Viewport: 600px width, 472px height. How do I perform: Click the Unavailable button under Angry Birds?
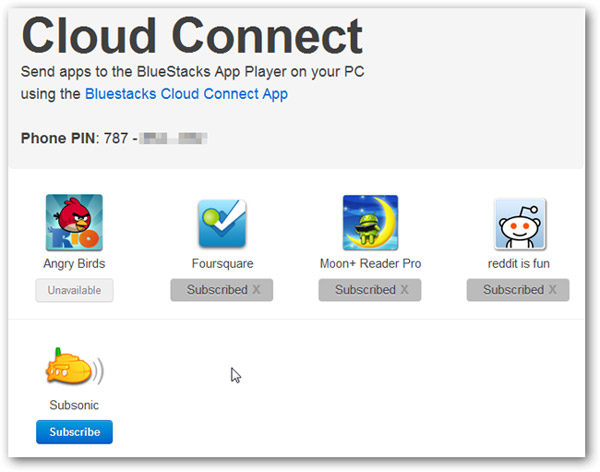(x=74, y=290)
